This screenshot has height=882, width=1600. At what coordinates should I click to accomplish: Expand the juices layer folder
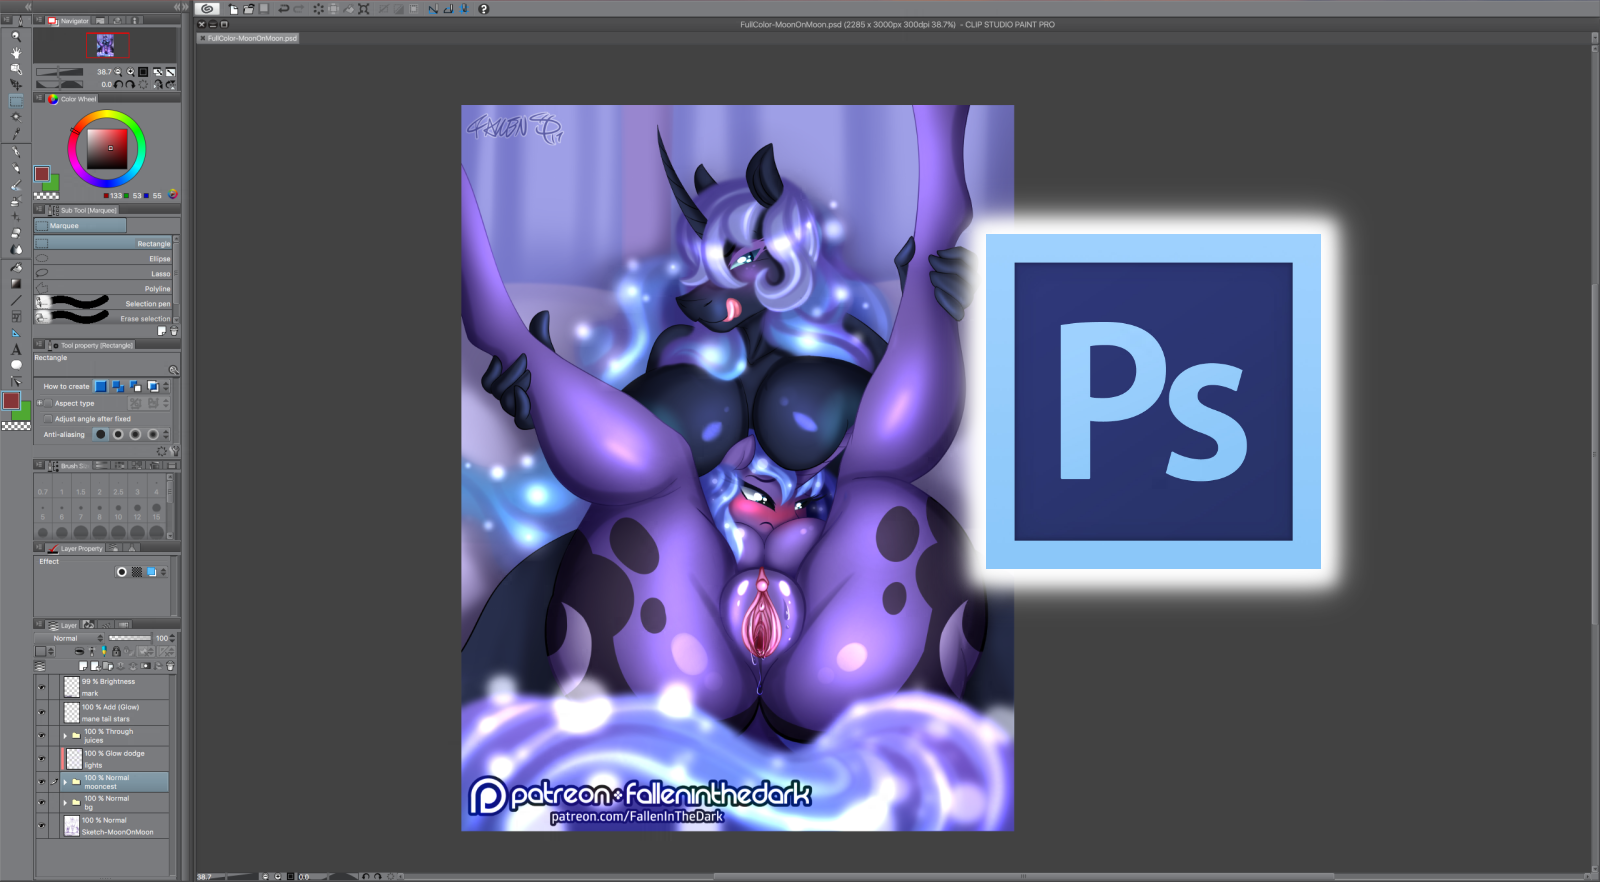click(65, 736)
